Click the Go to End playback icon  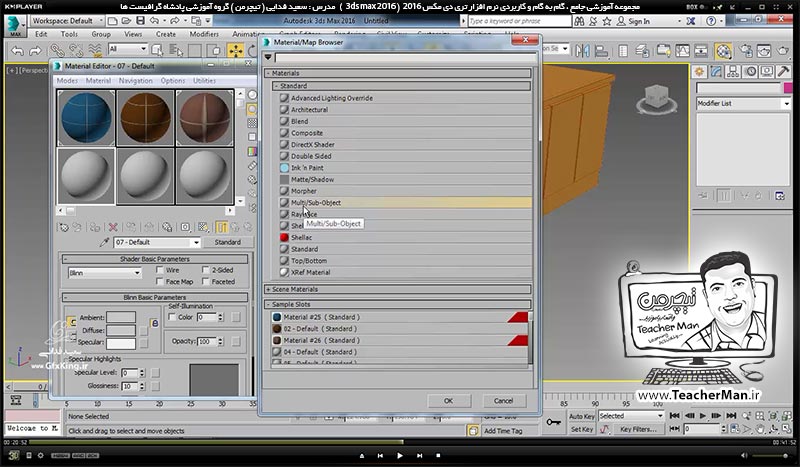tap(731, 416)
